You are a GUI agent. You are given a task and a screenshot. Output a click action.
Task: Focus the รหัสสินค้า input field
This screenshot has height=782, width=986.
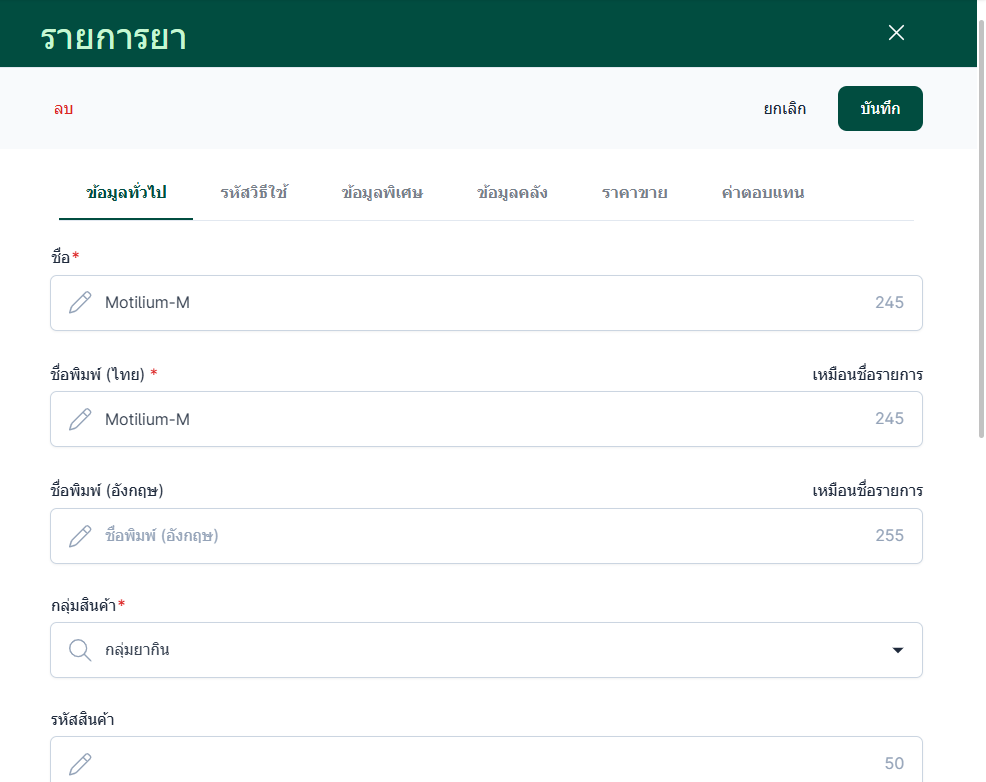(x=486, y=759)
